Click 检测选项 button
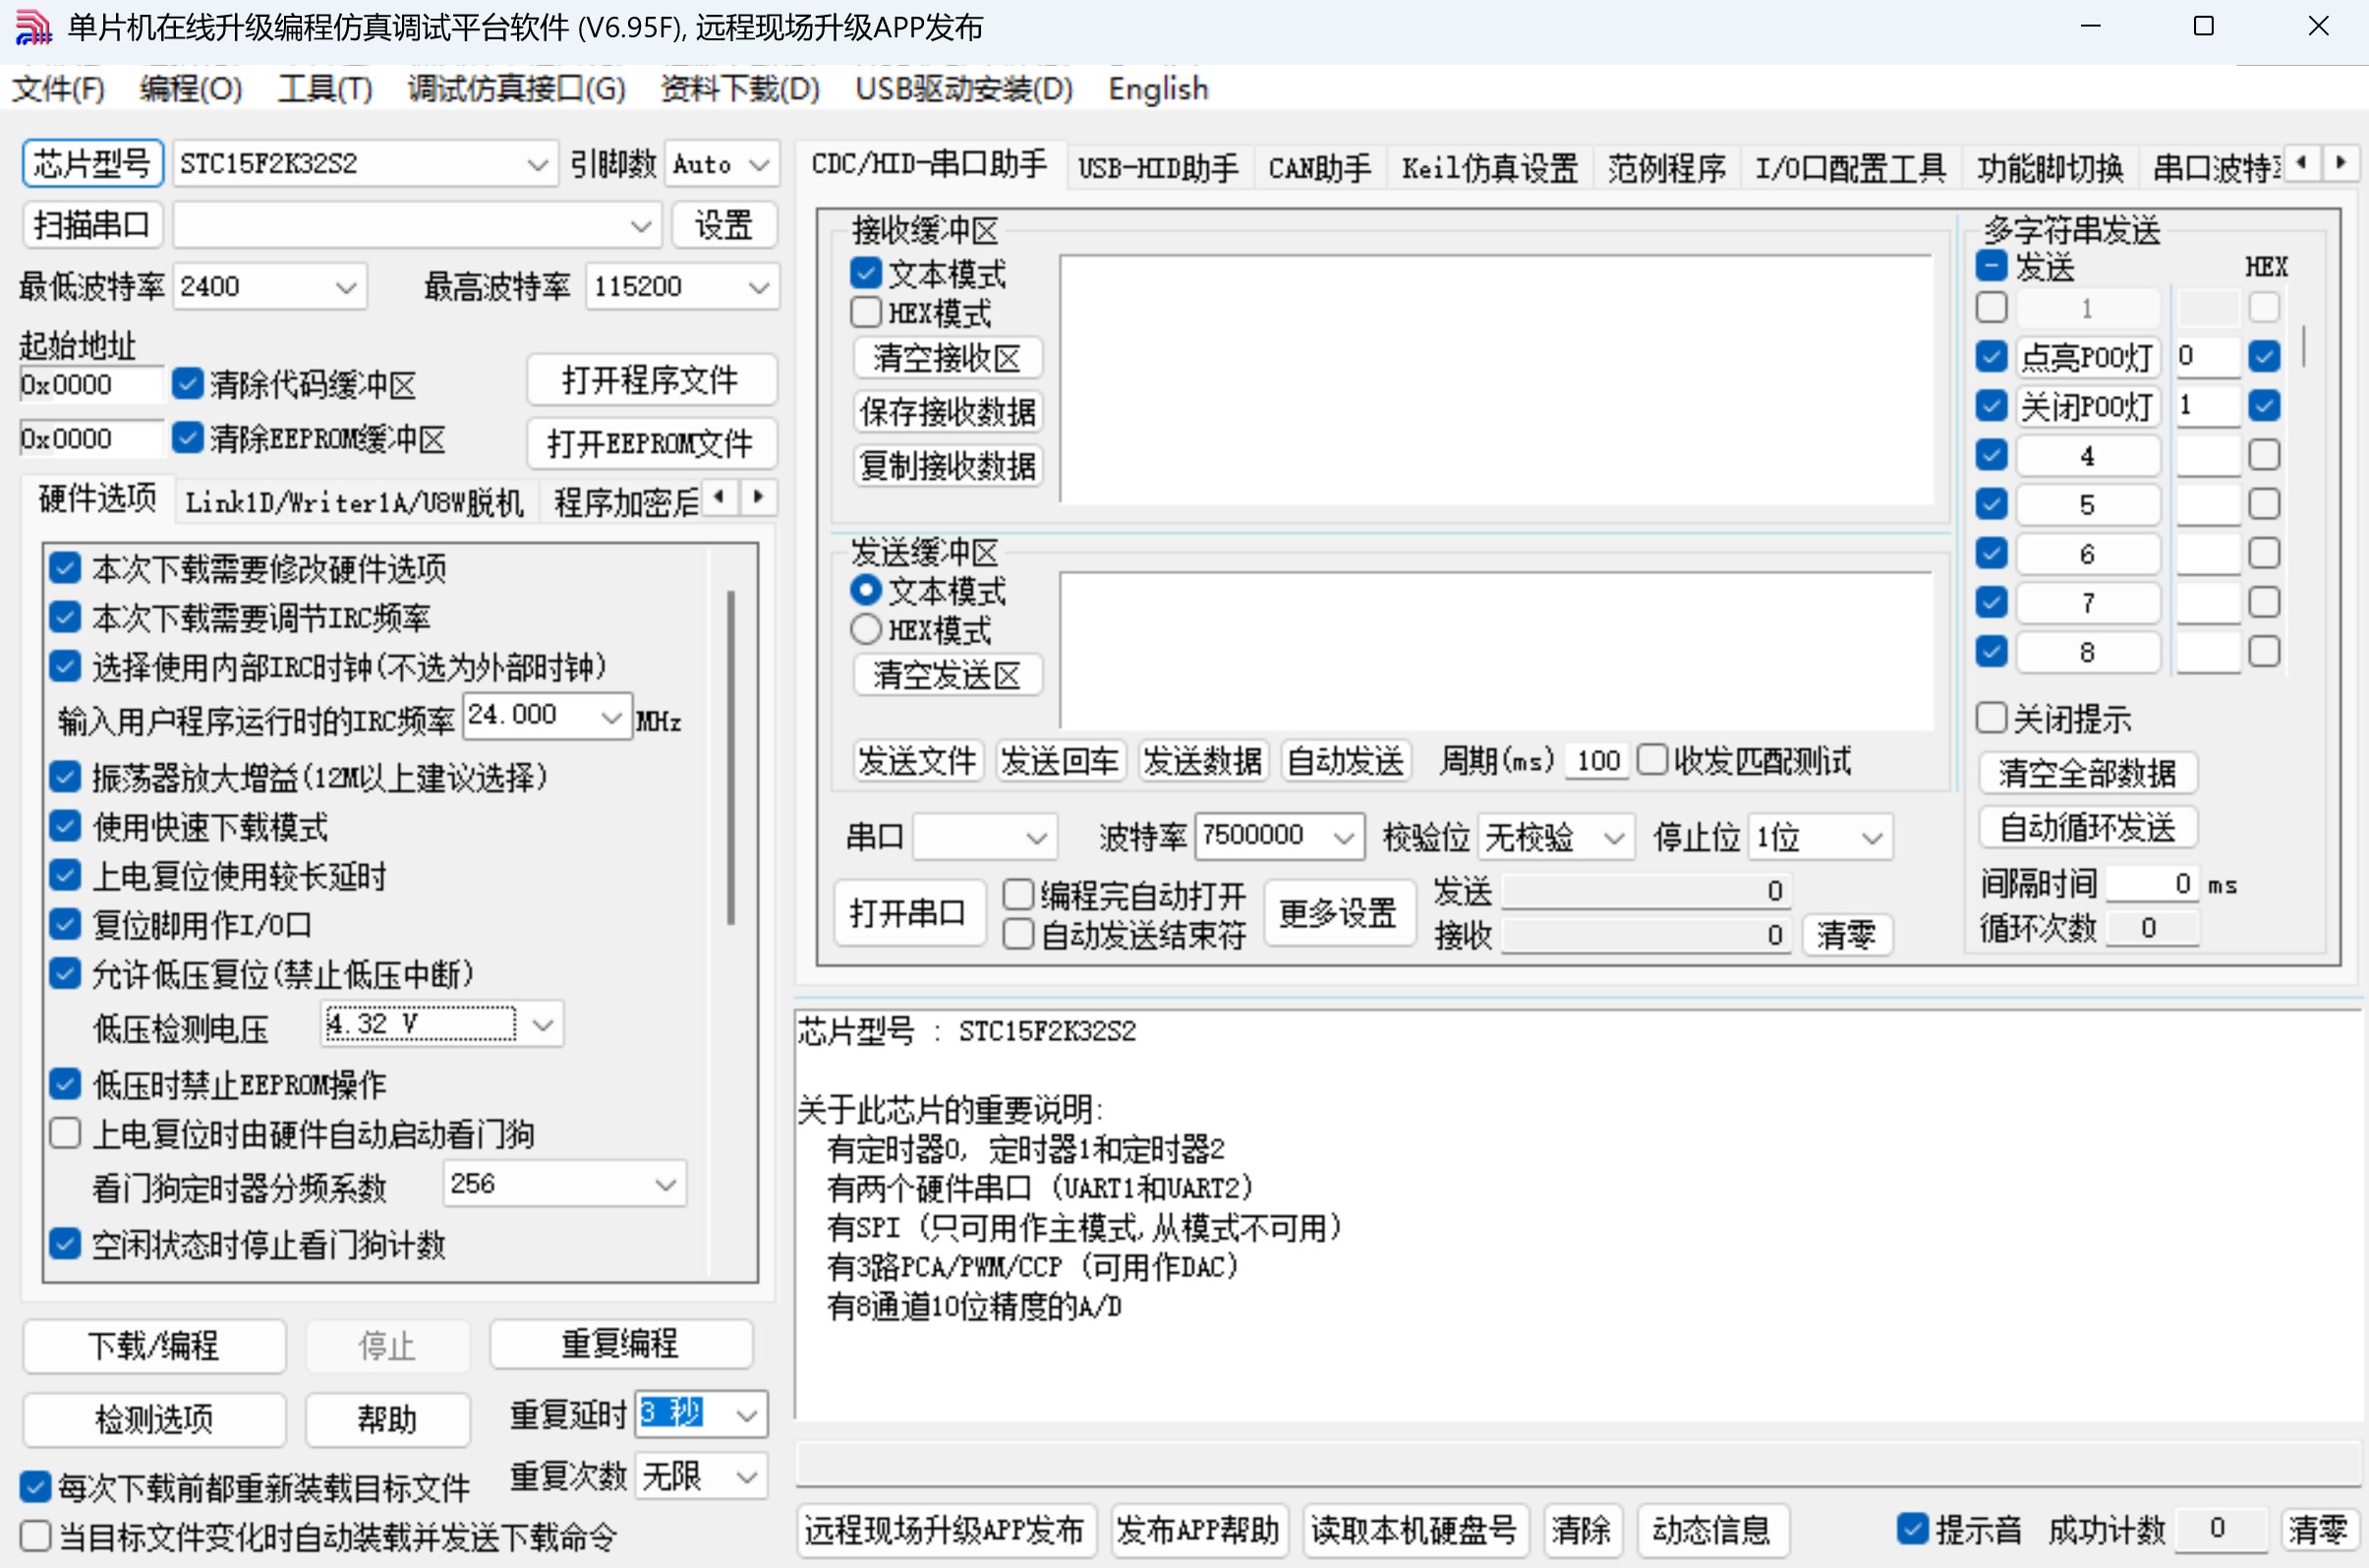This screenshot has width=2369, height=1568. pyautogui.click(x=154, y=1419)
